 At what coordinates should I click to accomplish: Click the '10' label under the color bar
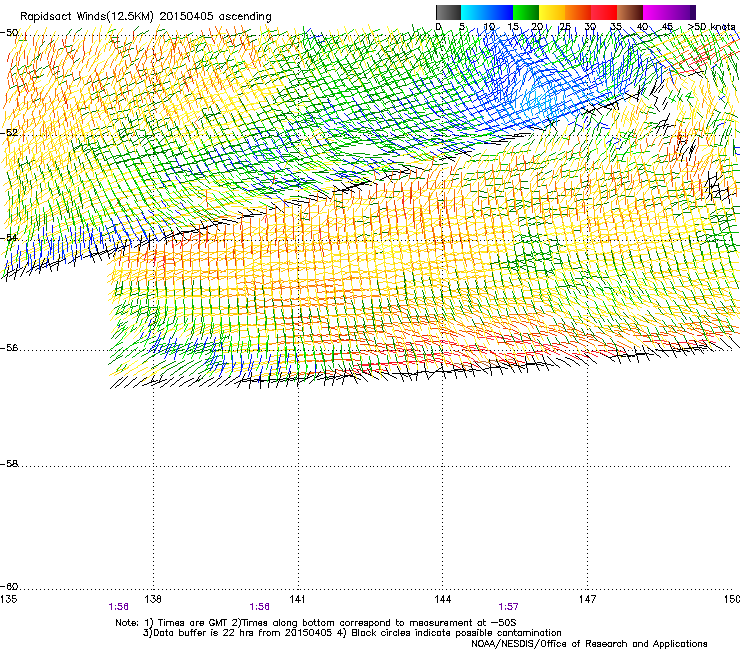[489, 26]
